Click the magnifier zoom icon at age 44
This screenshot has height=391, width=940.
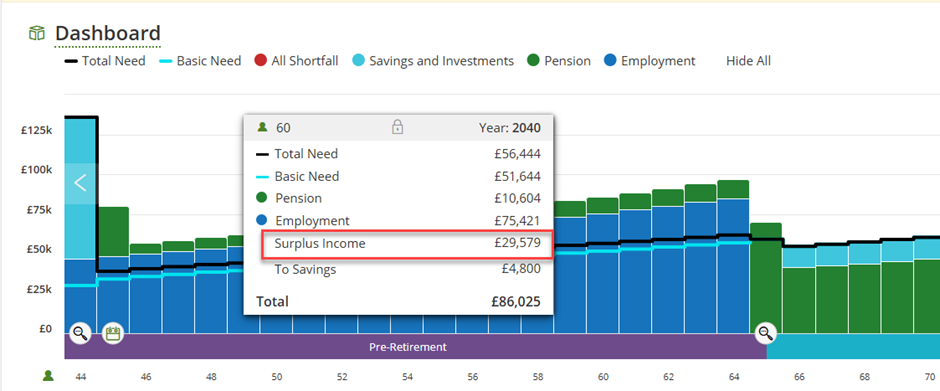point(80,332)
